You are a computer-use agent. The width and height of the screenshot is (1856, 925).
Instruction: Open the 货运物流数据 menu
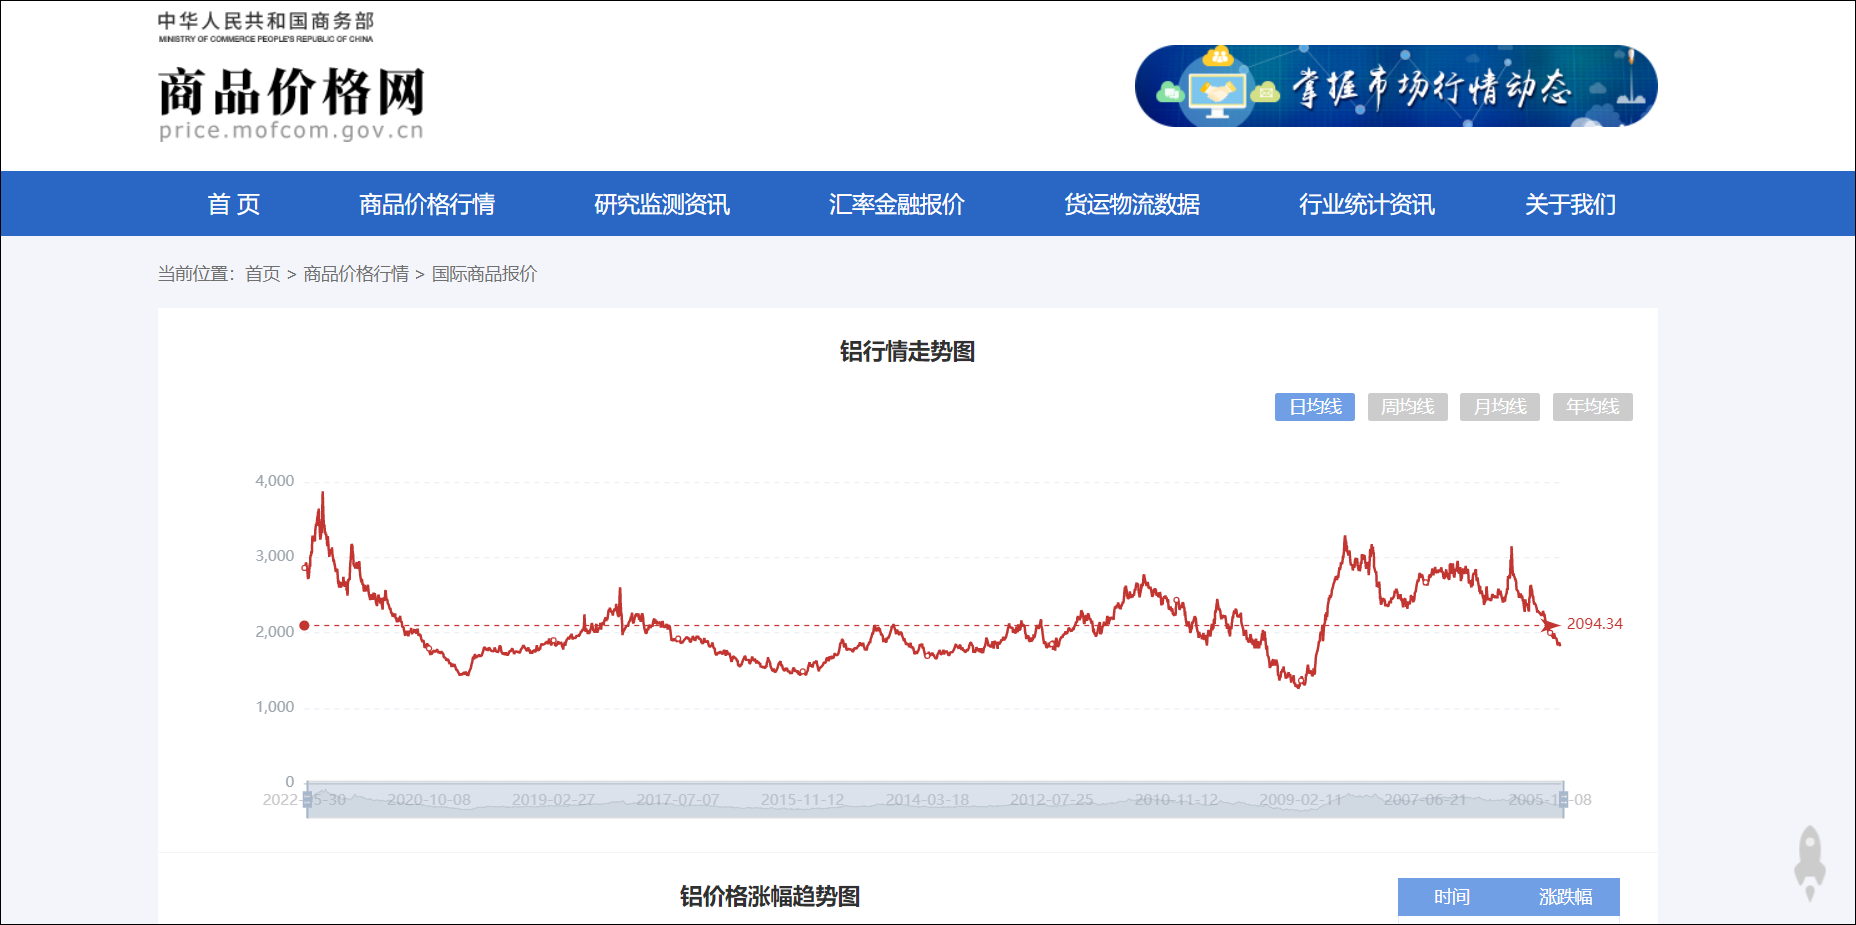click(x=1134, y=203)
